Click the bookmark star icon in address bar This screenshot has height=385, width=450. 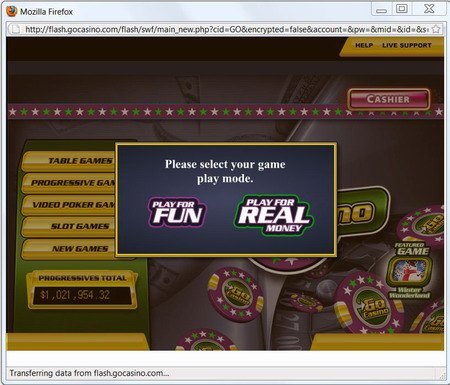coord(436,29)
